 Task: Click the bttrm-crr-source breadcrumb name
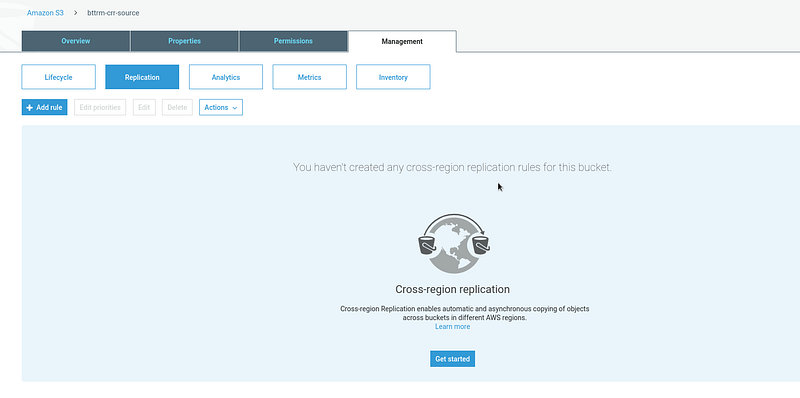click(x=113, y=13)
